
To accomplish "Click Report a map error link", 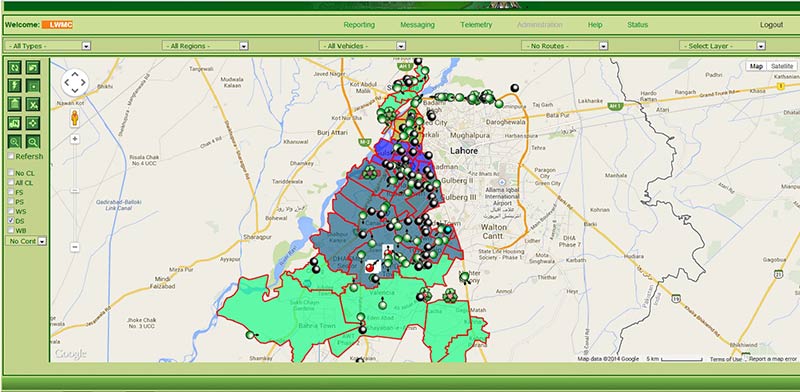I will (x=772, y=359).
